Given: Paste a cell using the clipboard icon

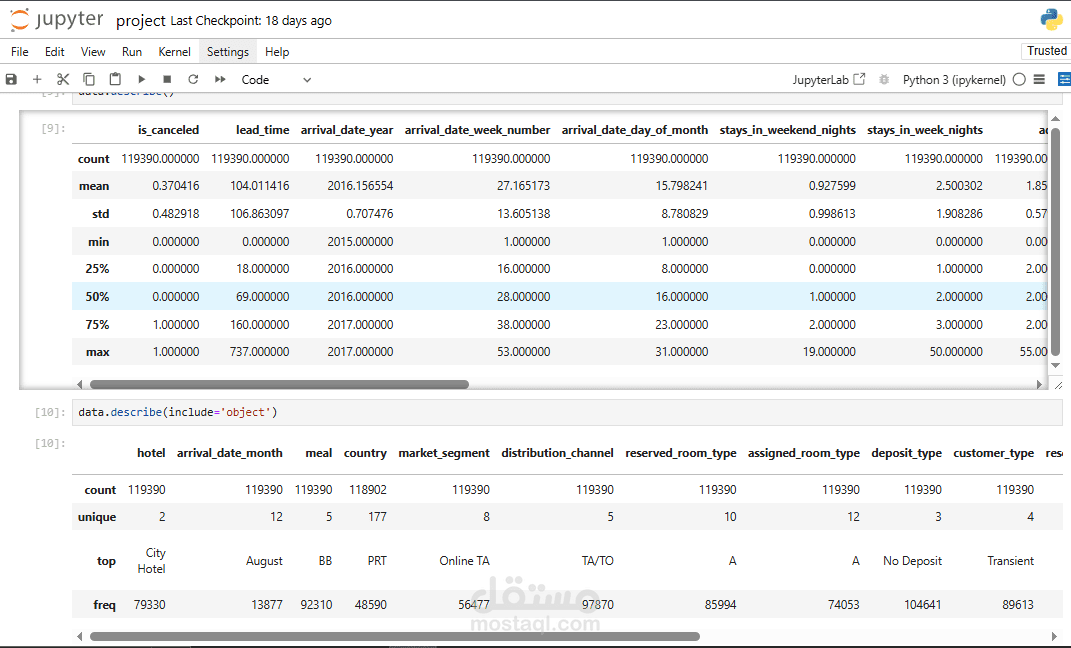Looking at the screenshot, I should point(115,79).
